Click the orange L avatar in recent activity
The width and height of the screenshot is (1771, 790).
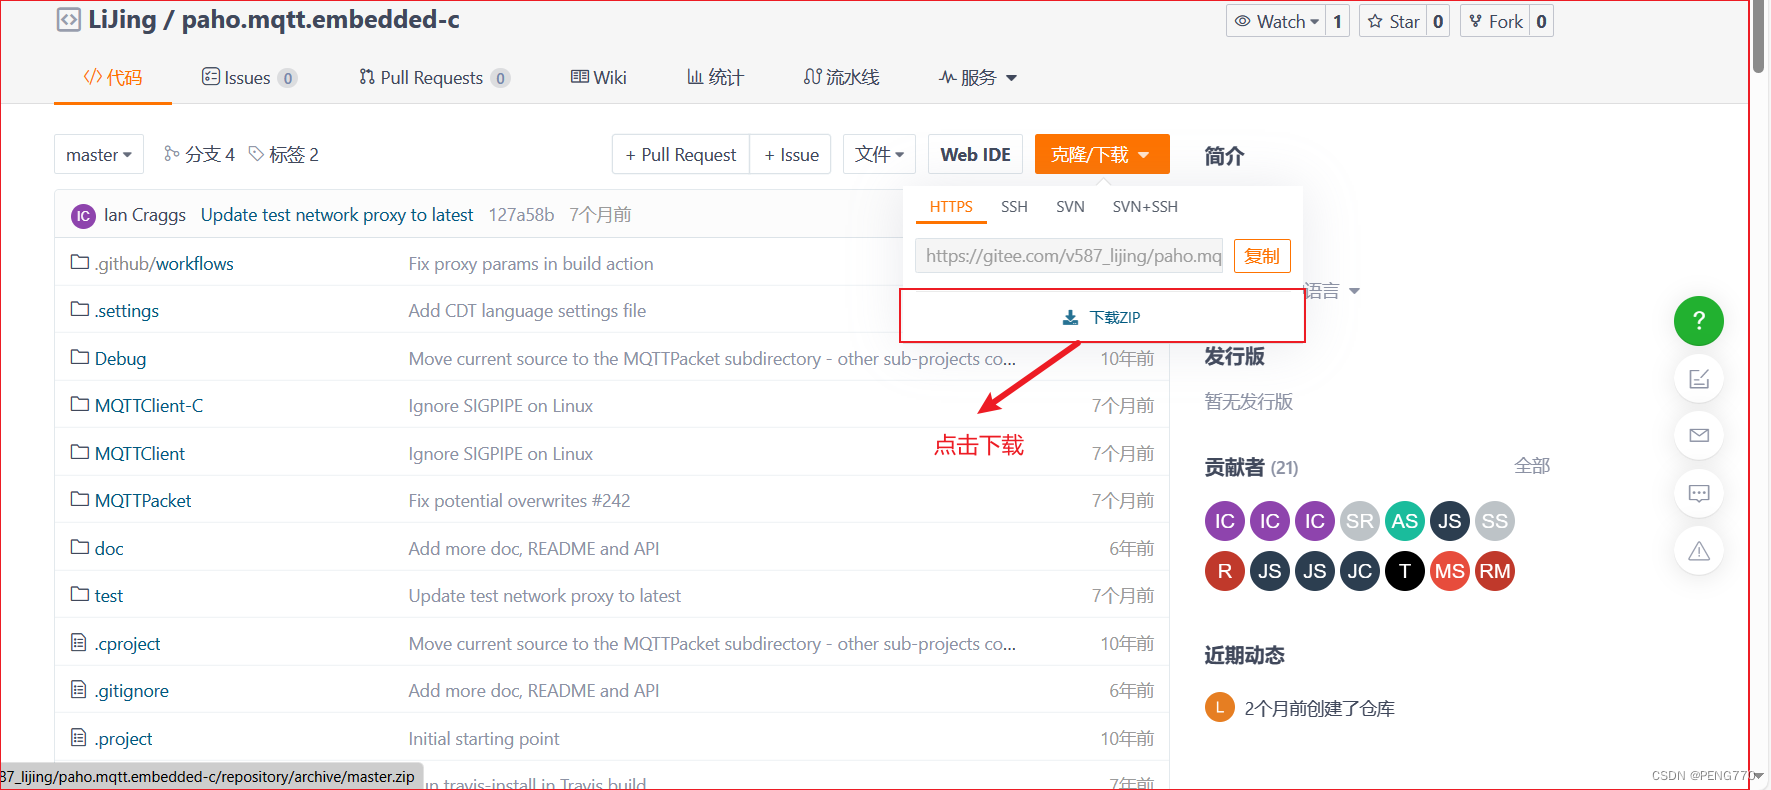point(1219,707)
